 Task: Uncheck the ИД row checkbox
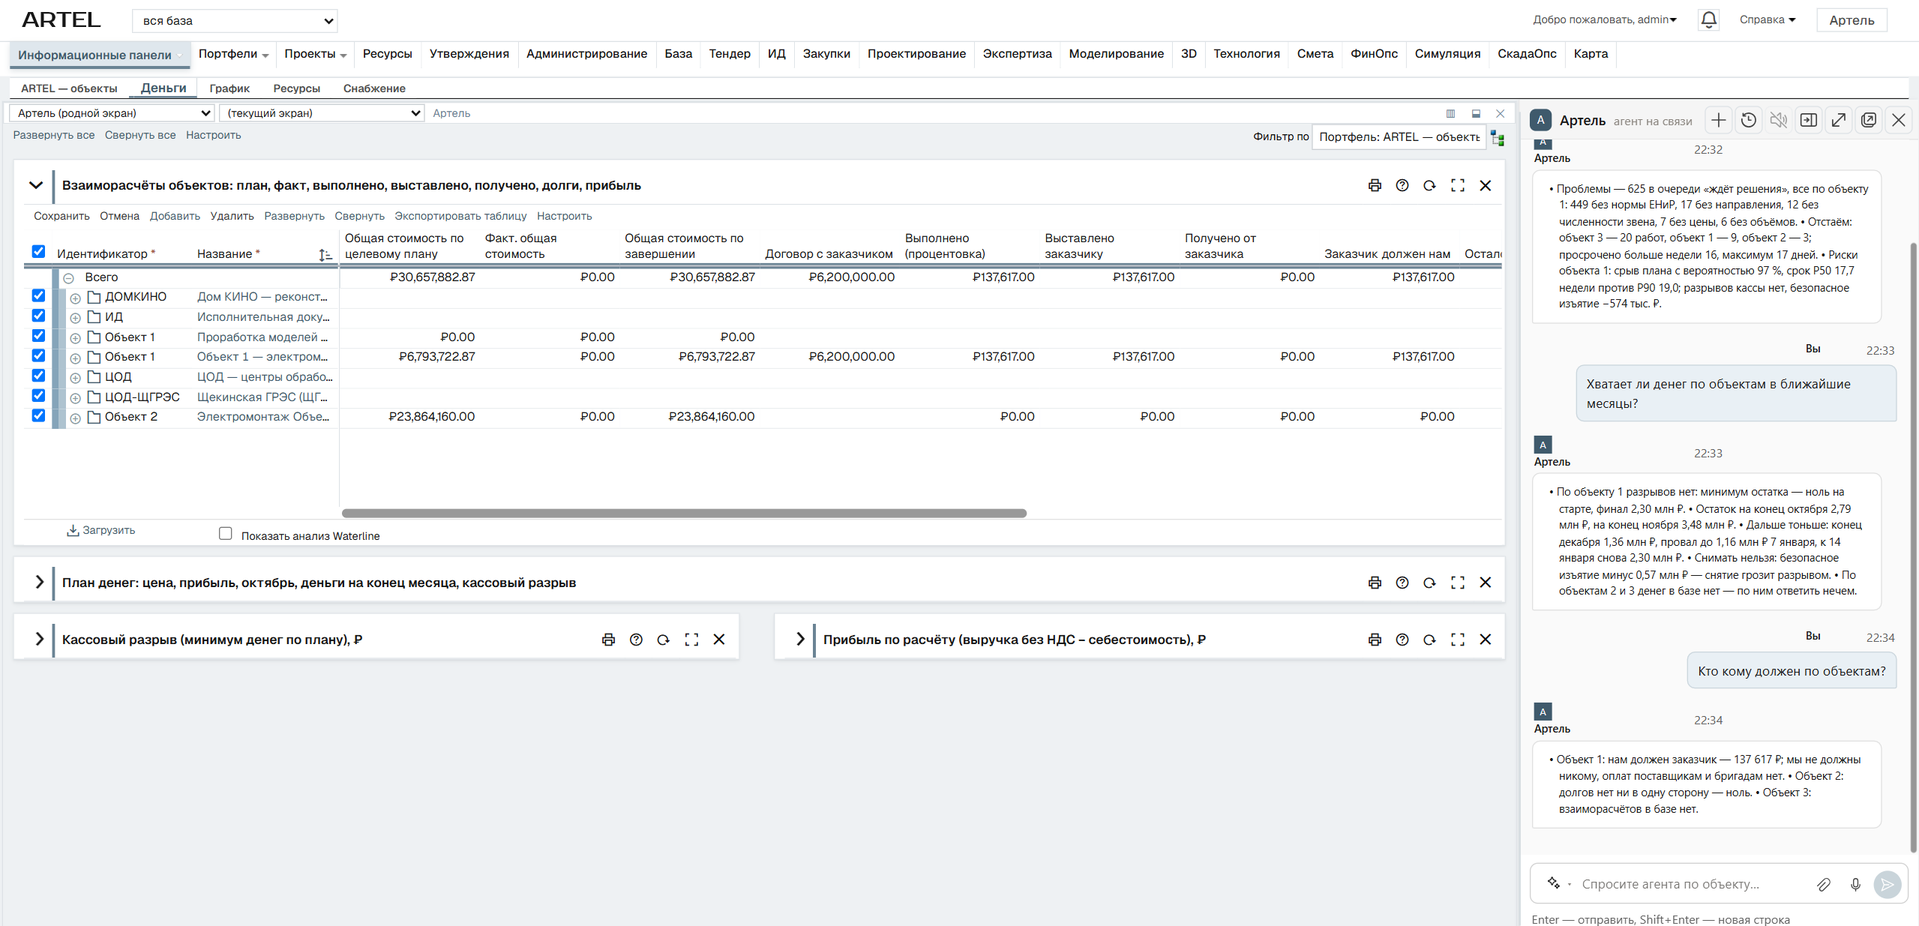(x=38, y=316)
